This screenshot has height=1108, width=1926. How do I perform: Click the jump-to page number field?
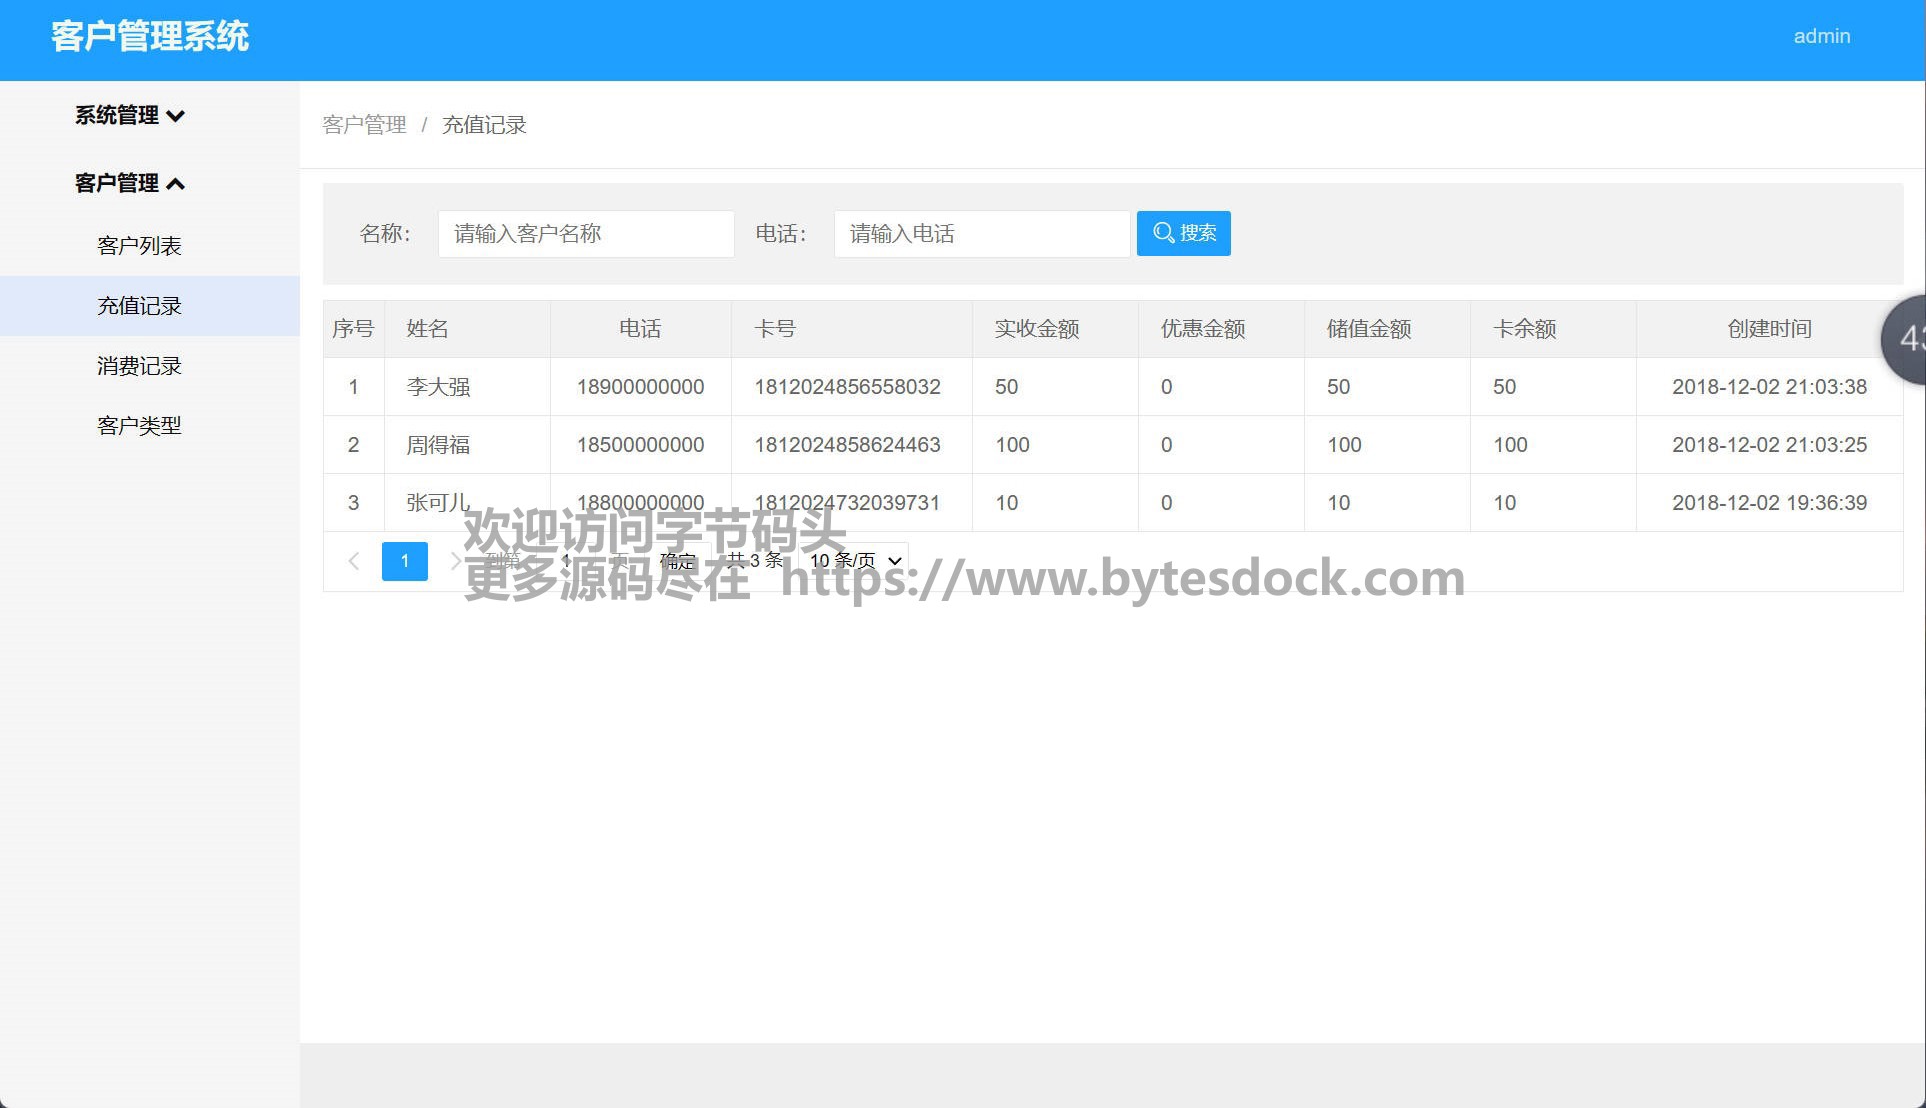pos(567,561)
